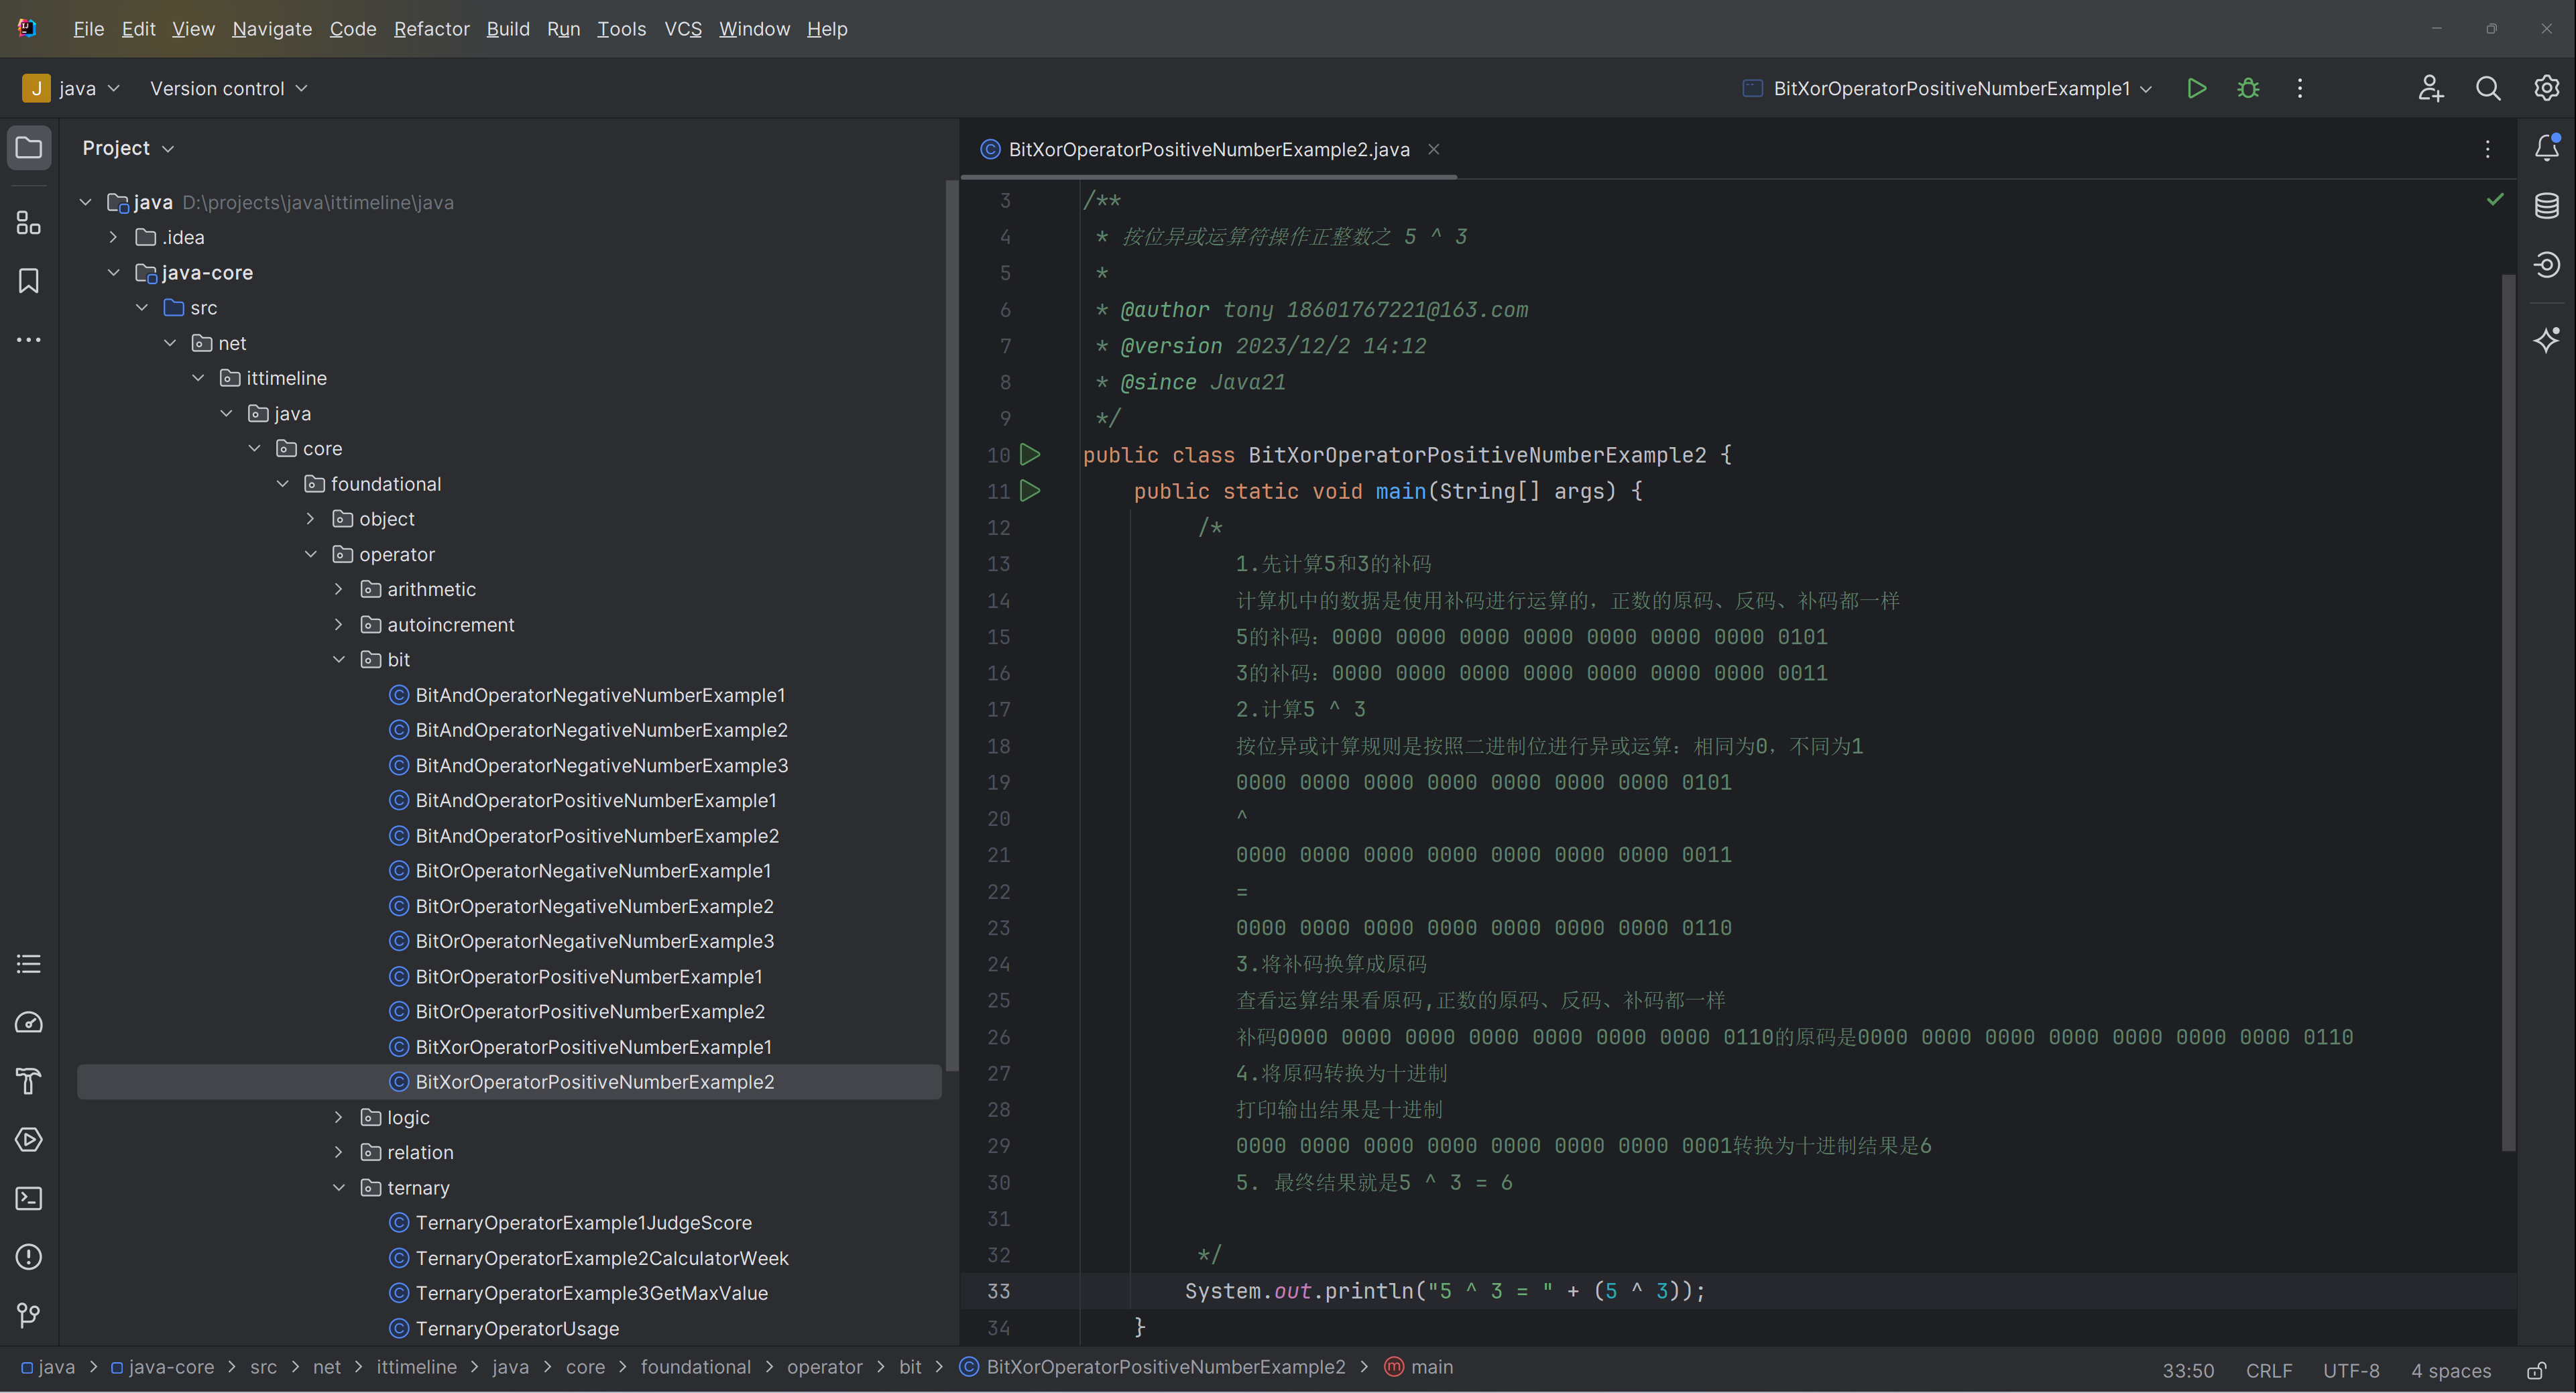2576x1393 pixels.
Task: Open the Build menu
Action: click(x=508, y=29)
